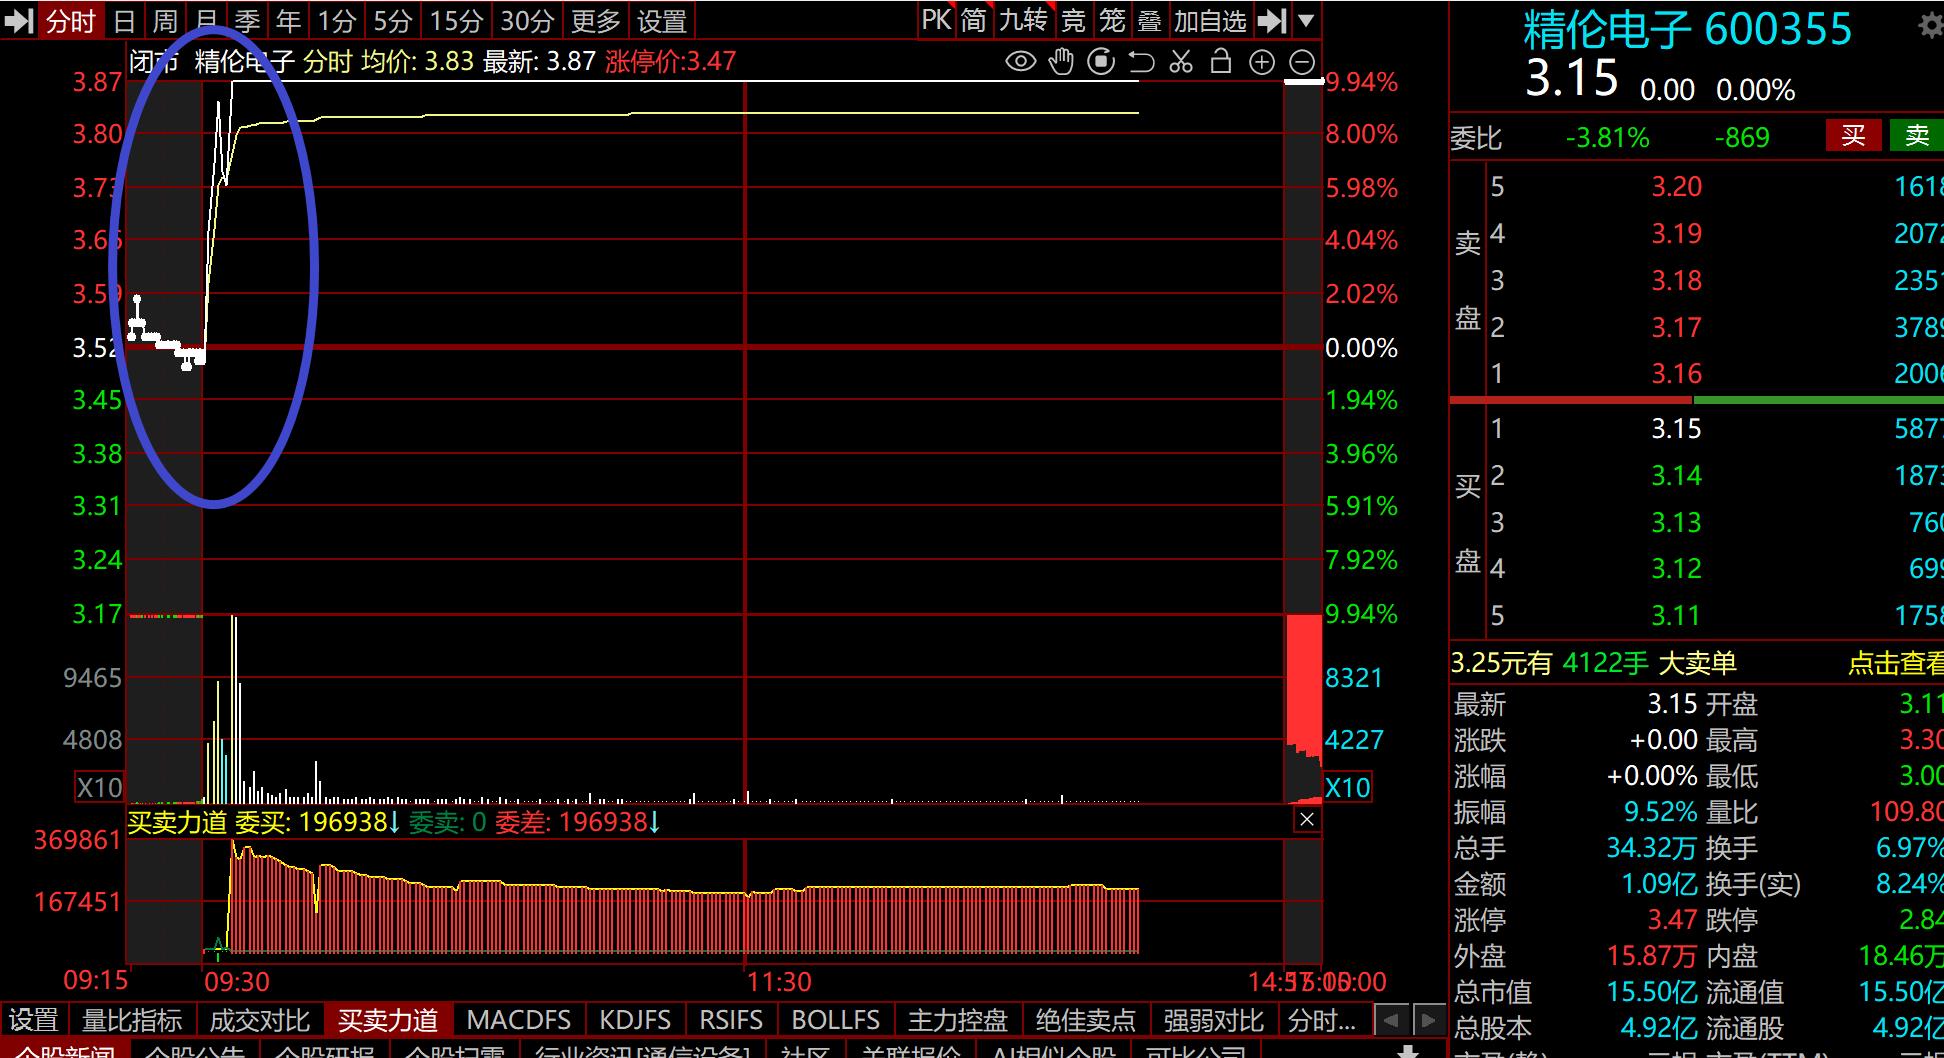Click 点击查看 link for large orders
1944x1058 pixels.
pos(1894,663)
